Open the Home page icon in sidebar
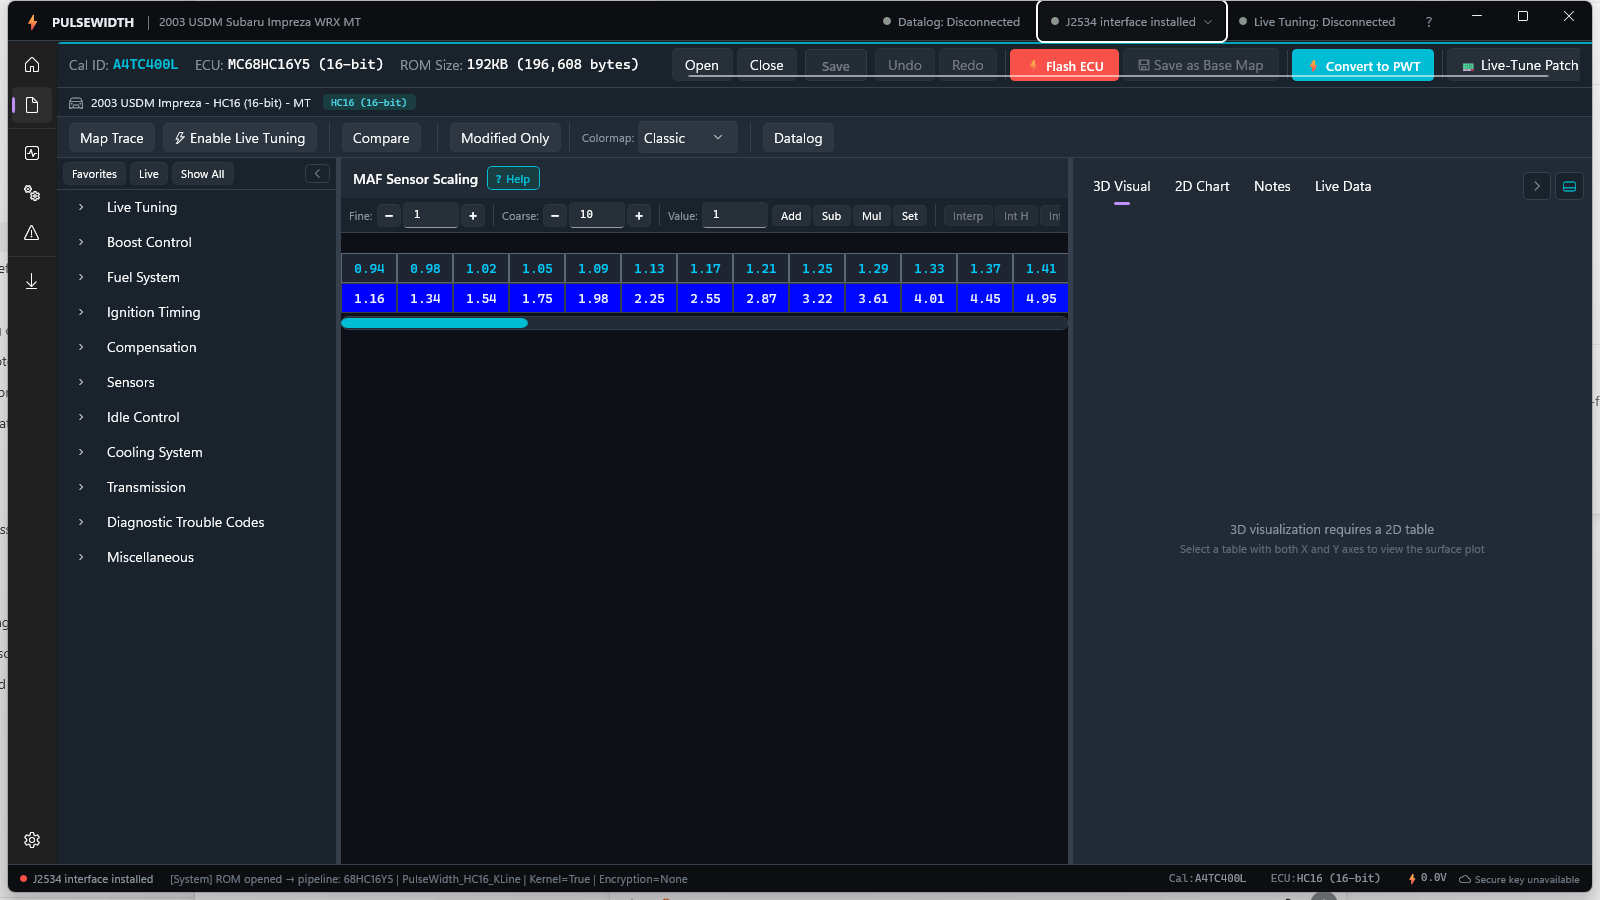1600x900 pixels. click(32, 65)
